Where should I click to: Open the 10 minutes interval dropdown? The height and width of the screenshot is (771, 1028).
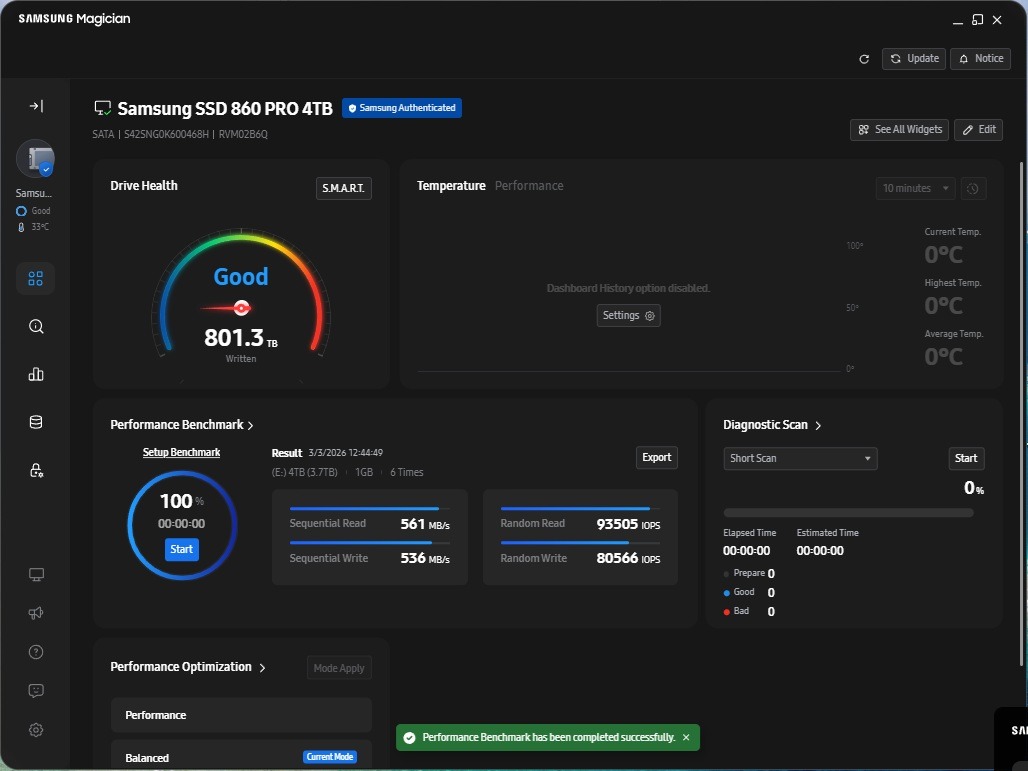[915, 189]
